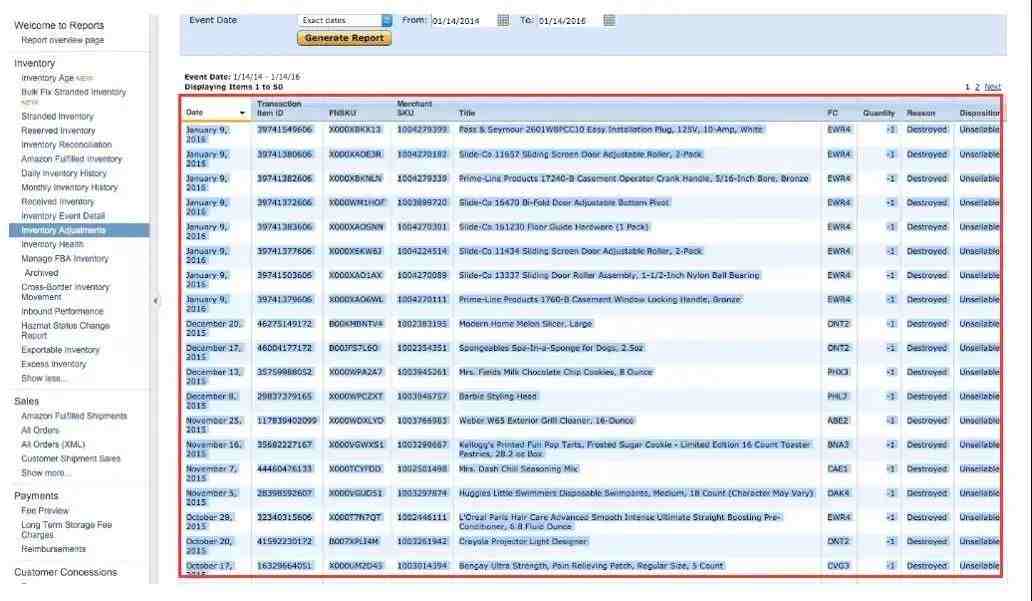Open Weber W65 Exterior Grill Cleaner title
The height and width of the screenshot is (601, 1032).
(x=546, y=421)
